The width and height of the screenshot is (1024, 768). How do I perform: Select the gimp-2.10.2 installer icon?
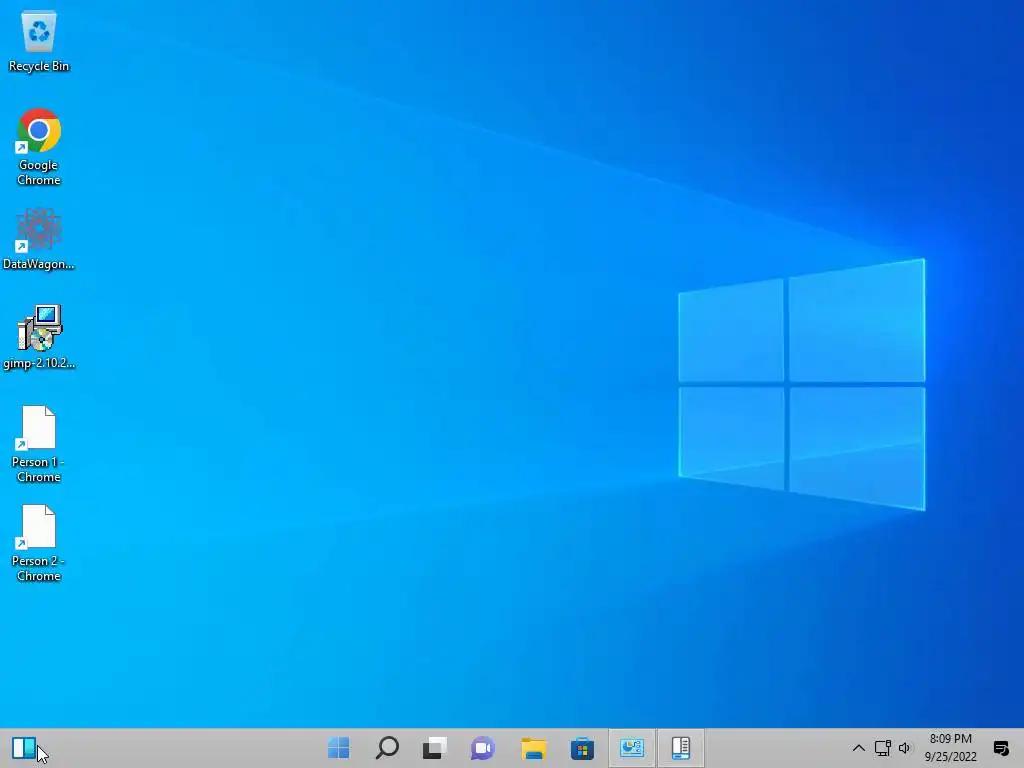[x=39, y=337]
